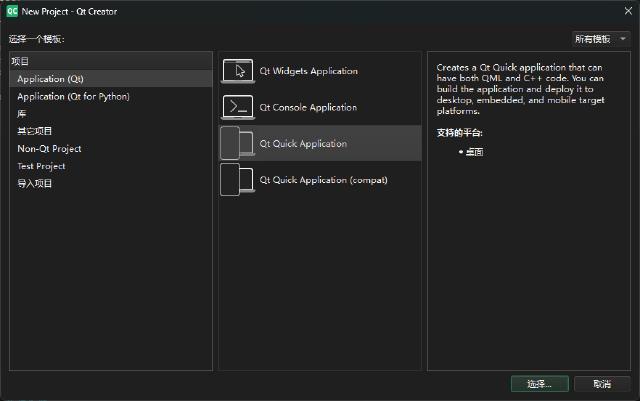Click the Qt Creator logo in title bar
The image size is (640, 401).
point(11,10)
